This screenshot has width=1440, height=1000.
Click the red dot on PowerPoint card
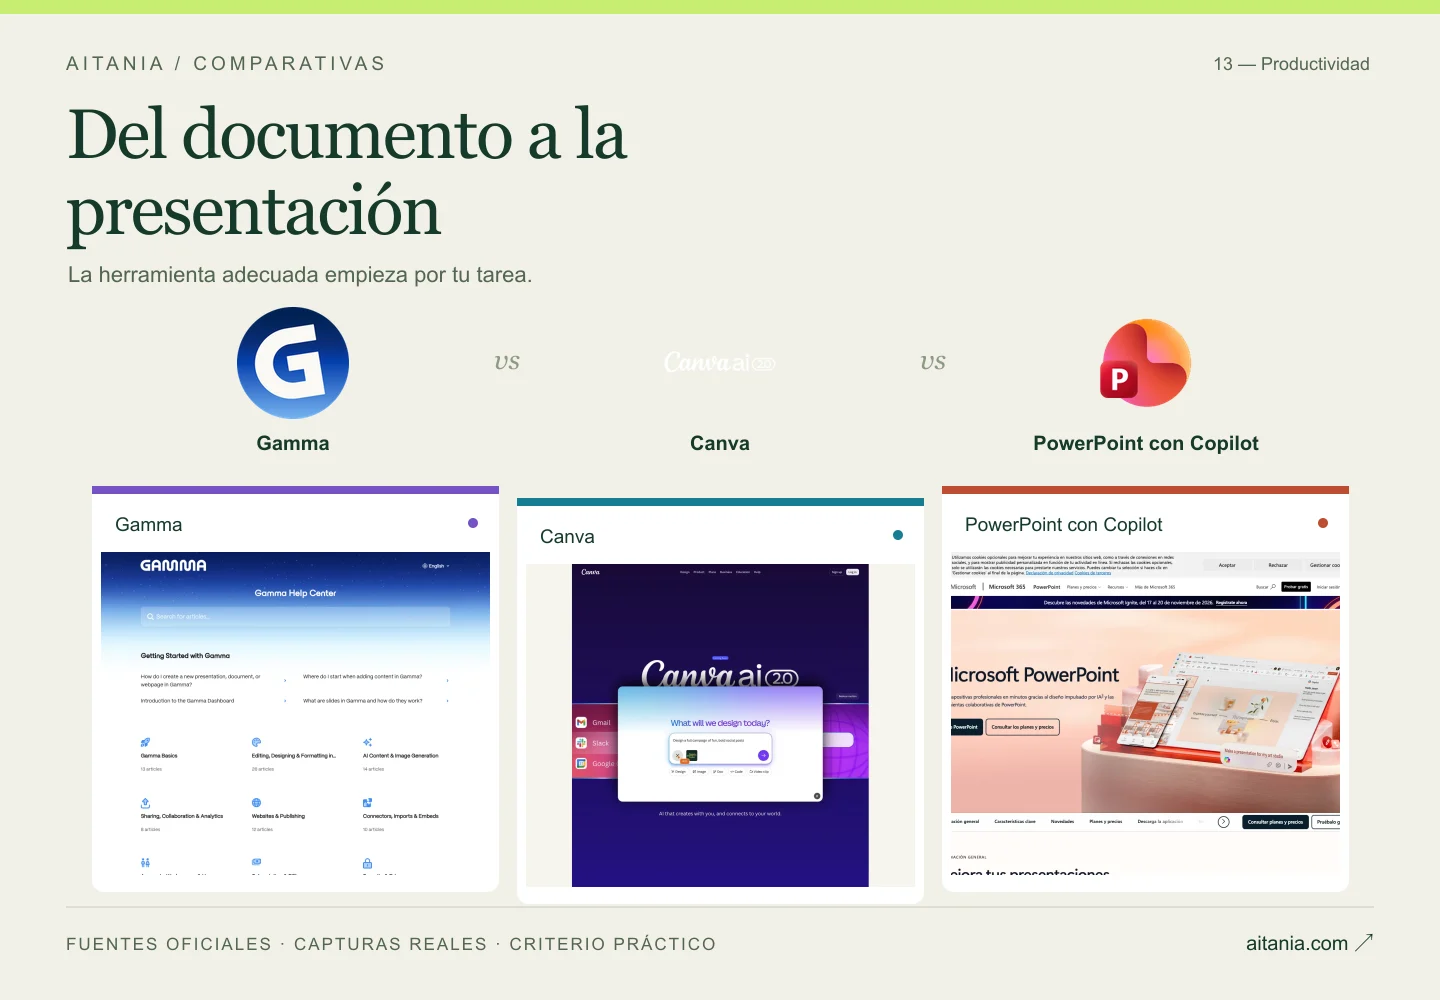[1323, 523]
